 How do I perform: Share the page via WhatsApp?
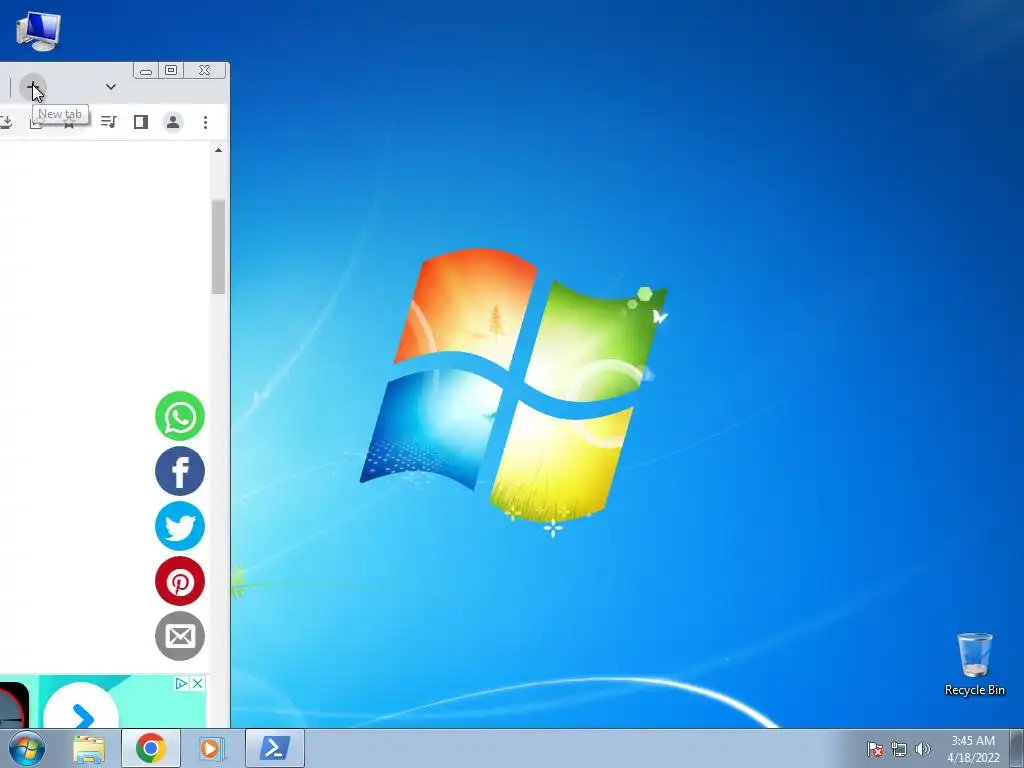pyautogui.click(x=180, y=416)
